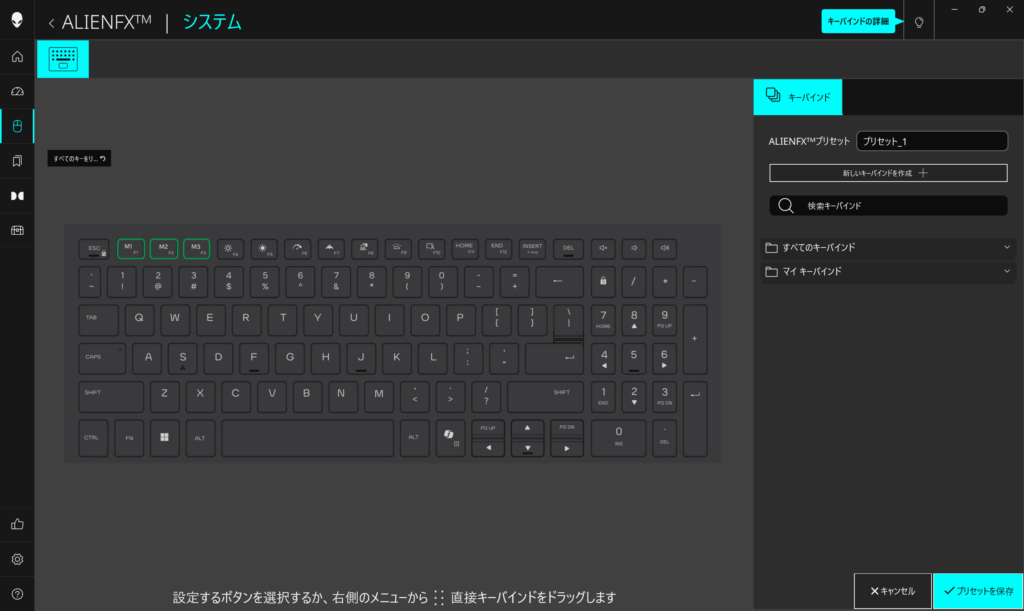This screenshot has height=611, width=1024.
Task: Select the M2 macro key
Action: tap(163, 248)
